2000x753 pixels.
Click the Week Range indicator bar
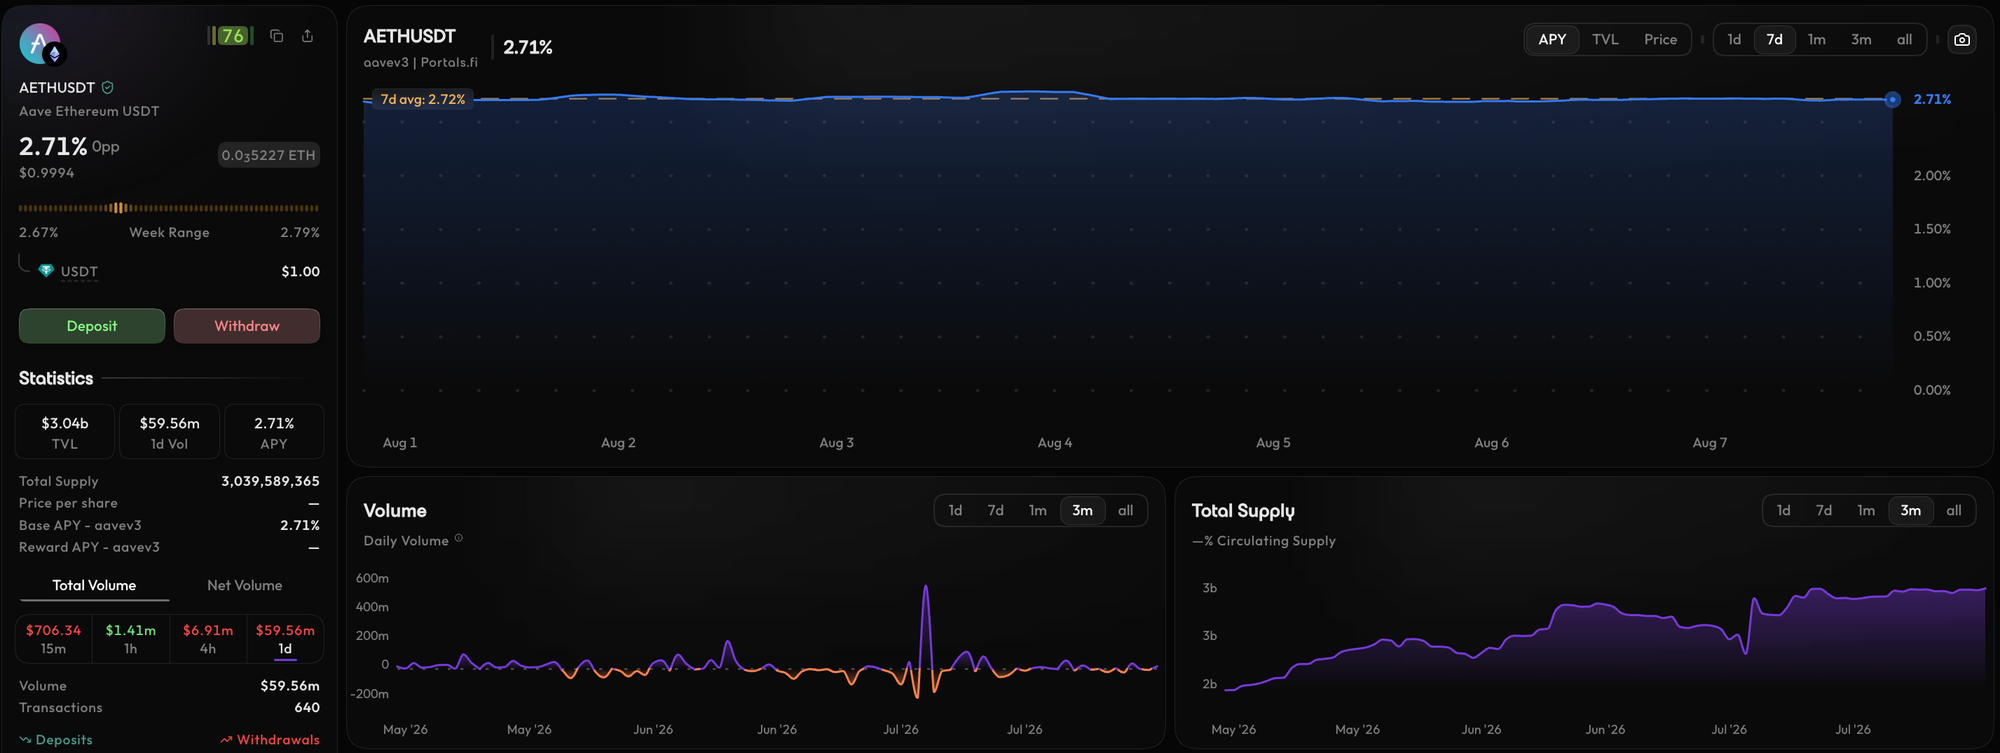tap(169, 208)
